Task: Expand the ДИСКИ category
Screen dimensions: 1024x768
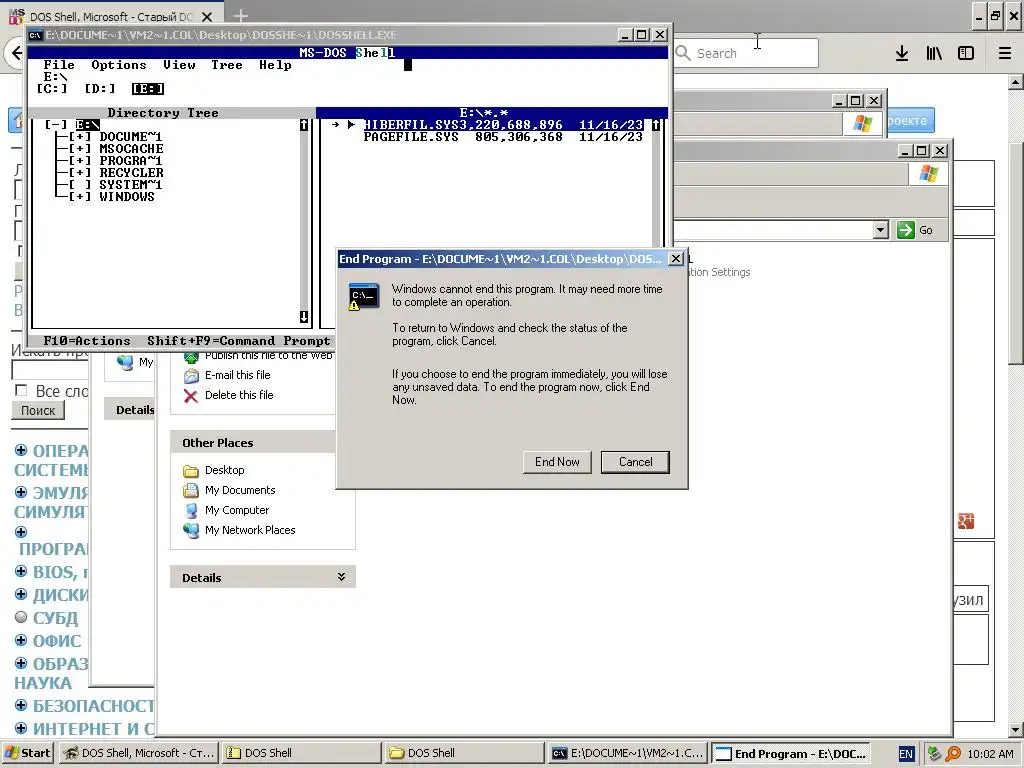Action: coord(21,594)
